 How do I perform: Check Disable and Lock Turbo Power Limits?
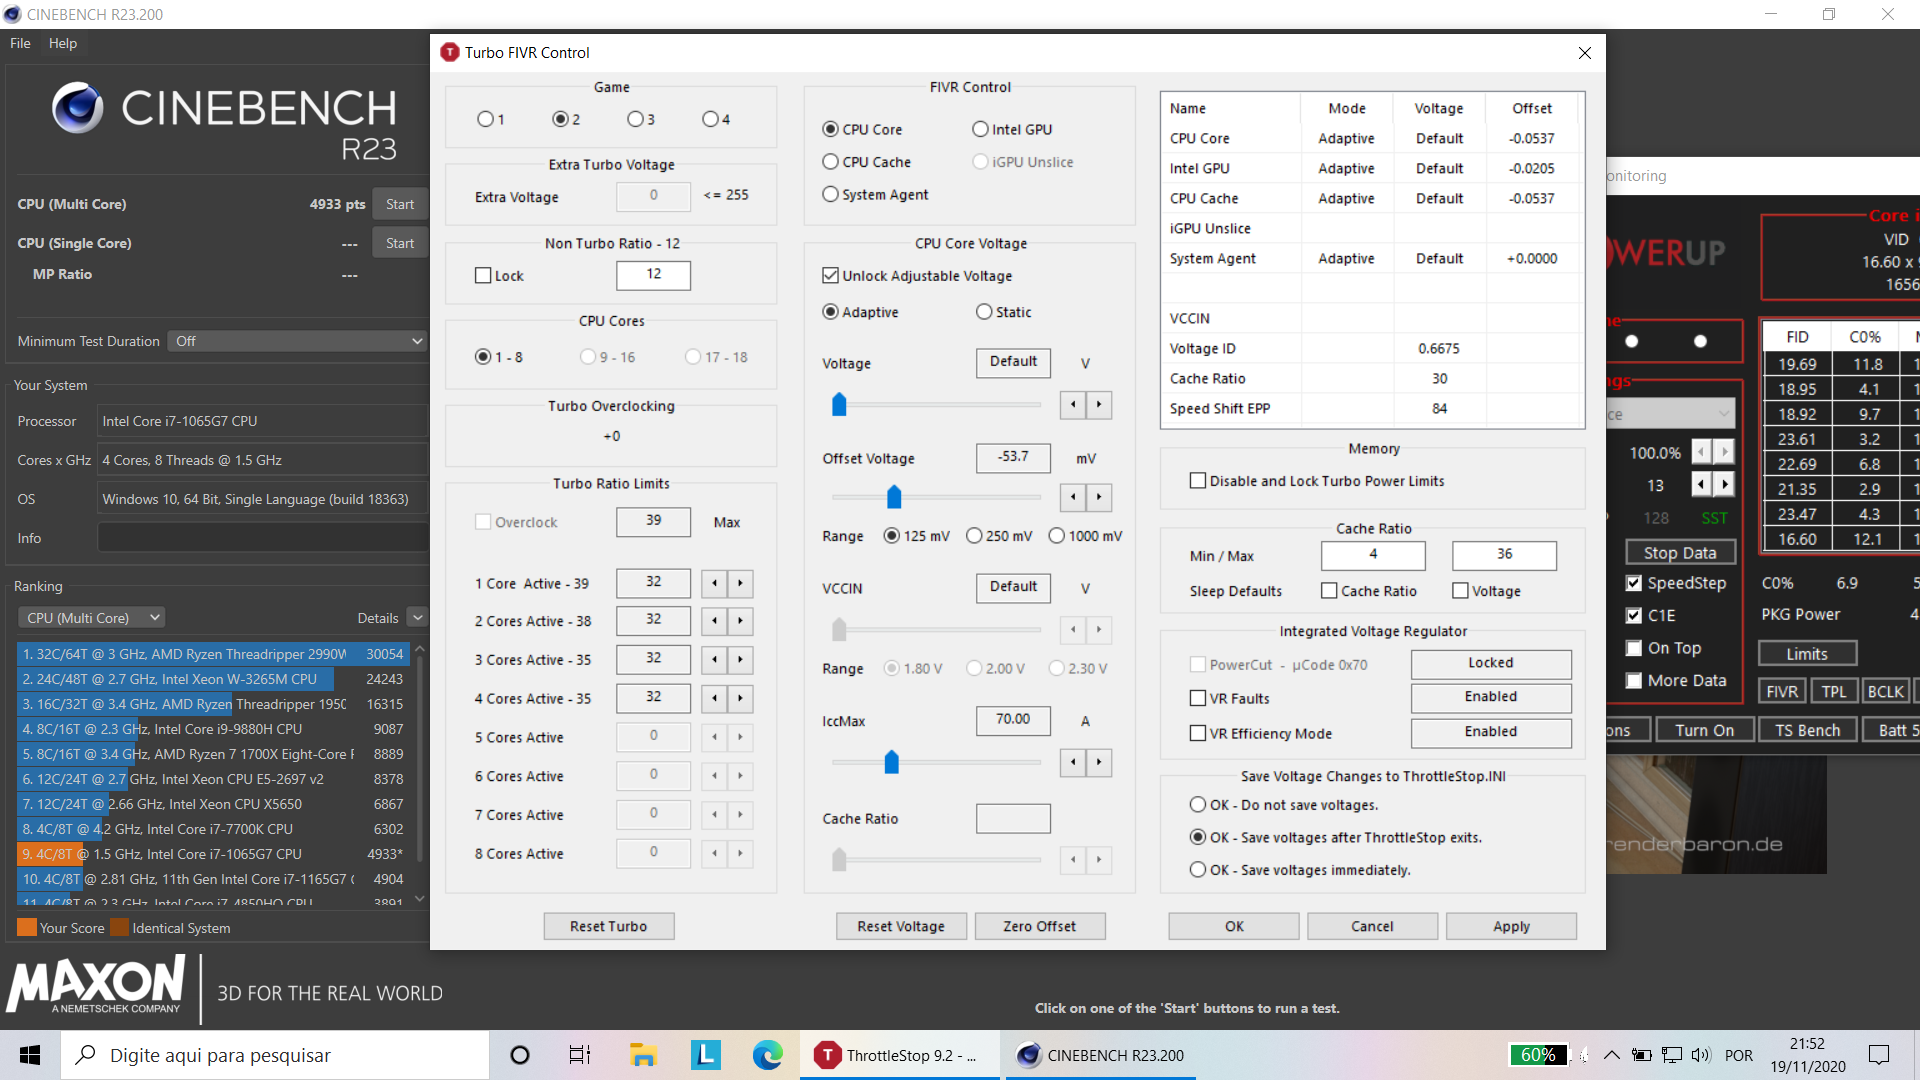(1317, 481)
